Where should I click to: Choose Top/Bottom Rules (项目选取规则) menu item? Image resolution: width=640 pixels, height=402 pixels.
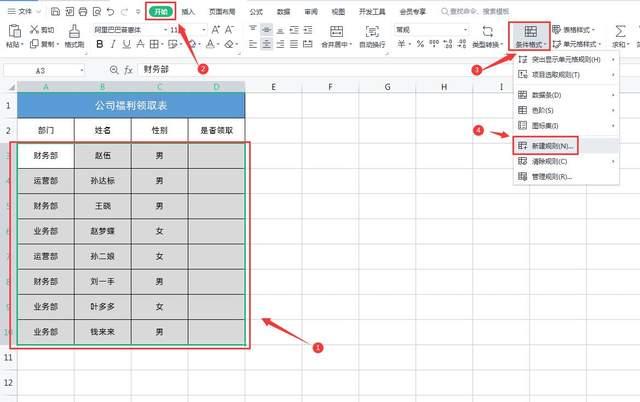coord(566,75)
